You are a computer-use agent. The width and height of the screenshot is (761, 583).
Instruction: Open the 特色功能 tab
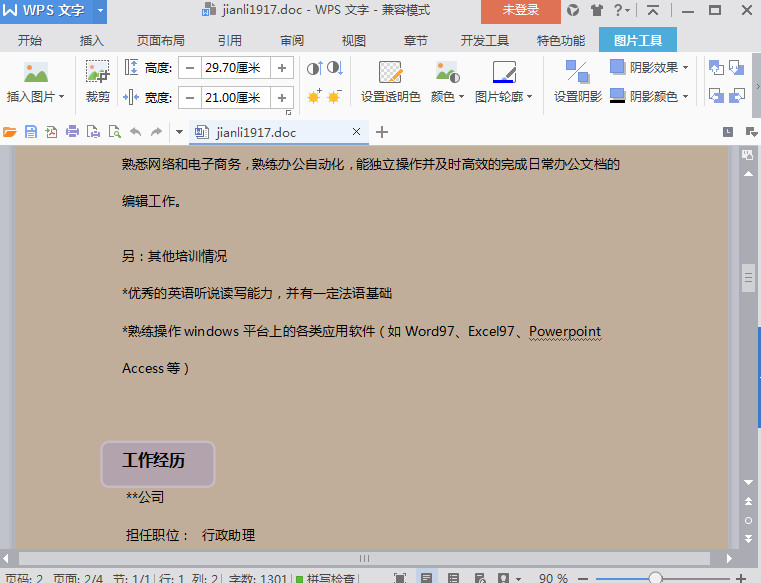tap(561, 40)
